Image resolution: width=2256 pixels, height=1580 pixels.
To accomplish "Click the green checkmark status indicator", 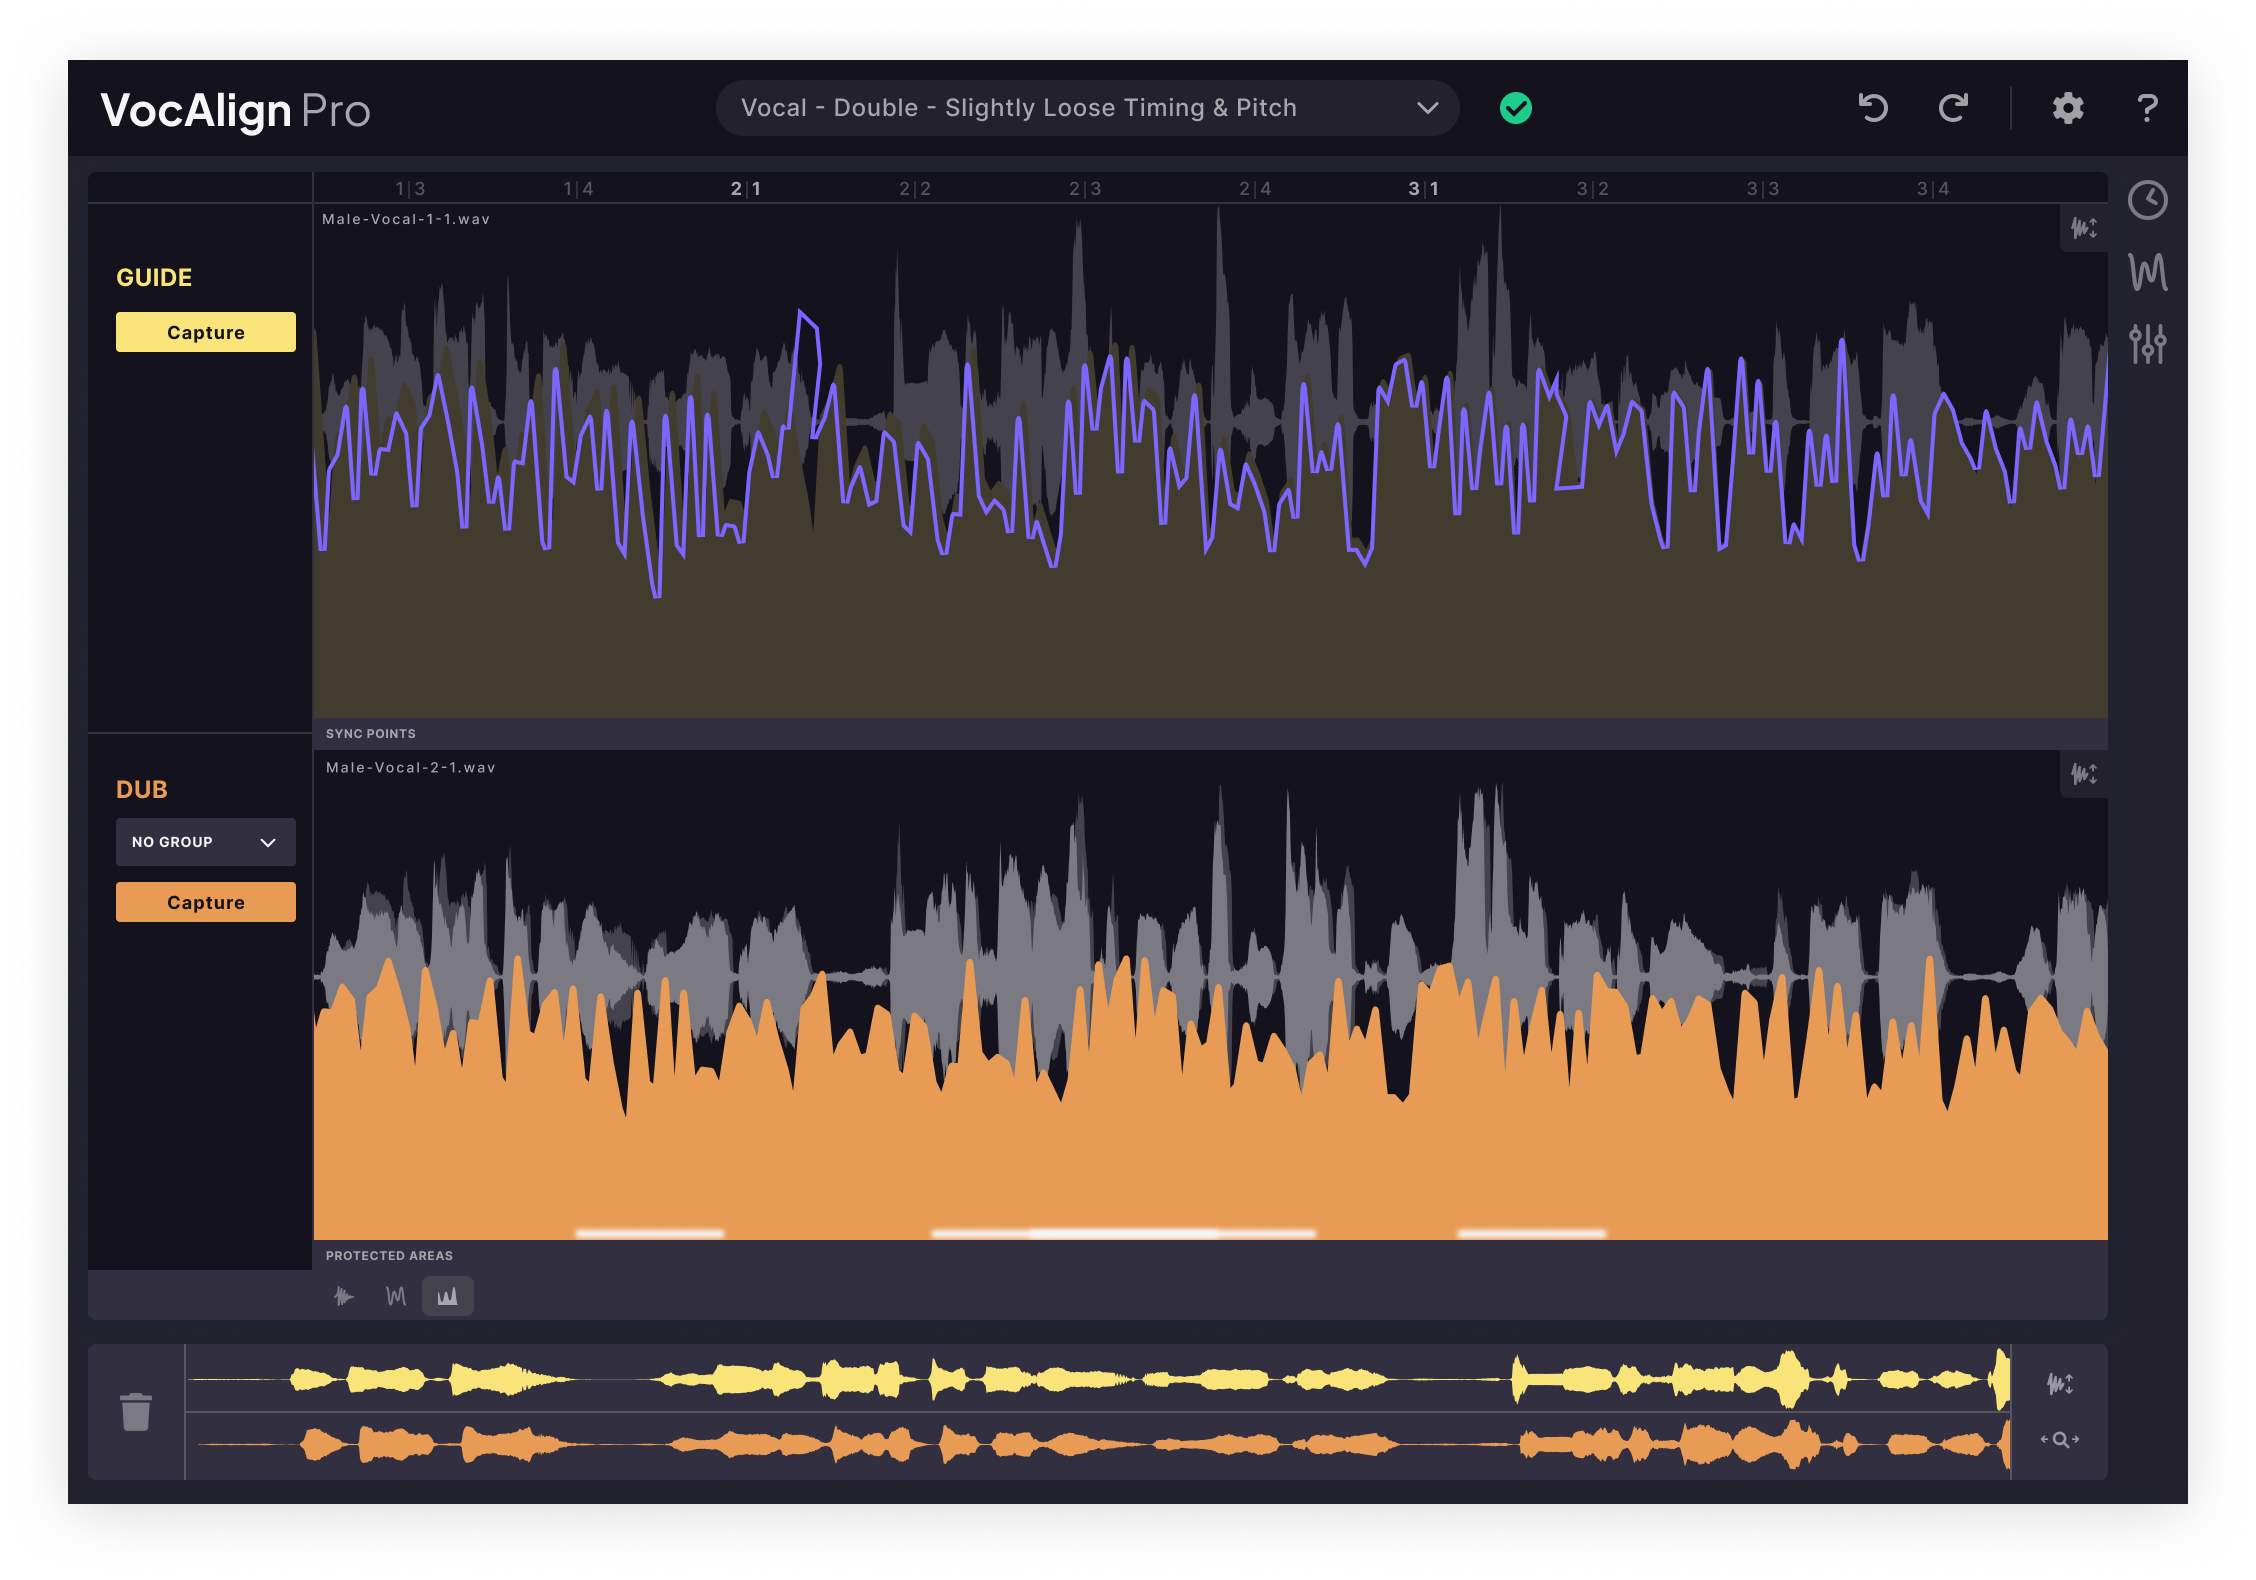I will [1514, 107].
